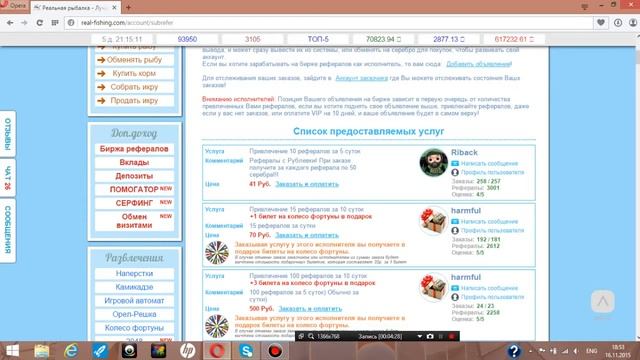Open the СООБЩЕНИЯ side tab
Viewport: 640px width, 360px height.
click(8, 230)
